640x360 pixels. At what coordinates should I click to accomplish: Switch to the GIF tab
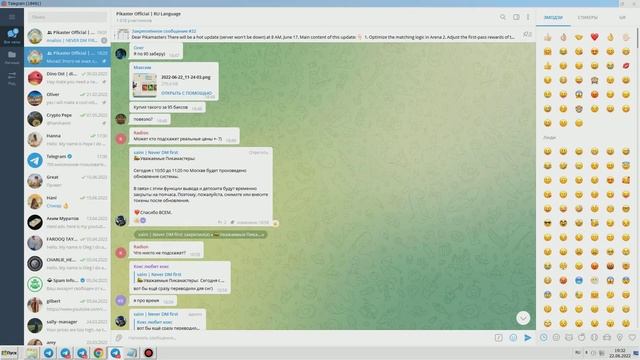click(x=622, y=18)
